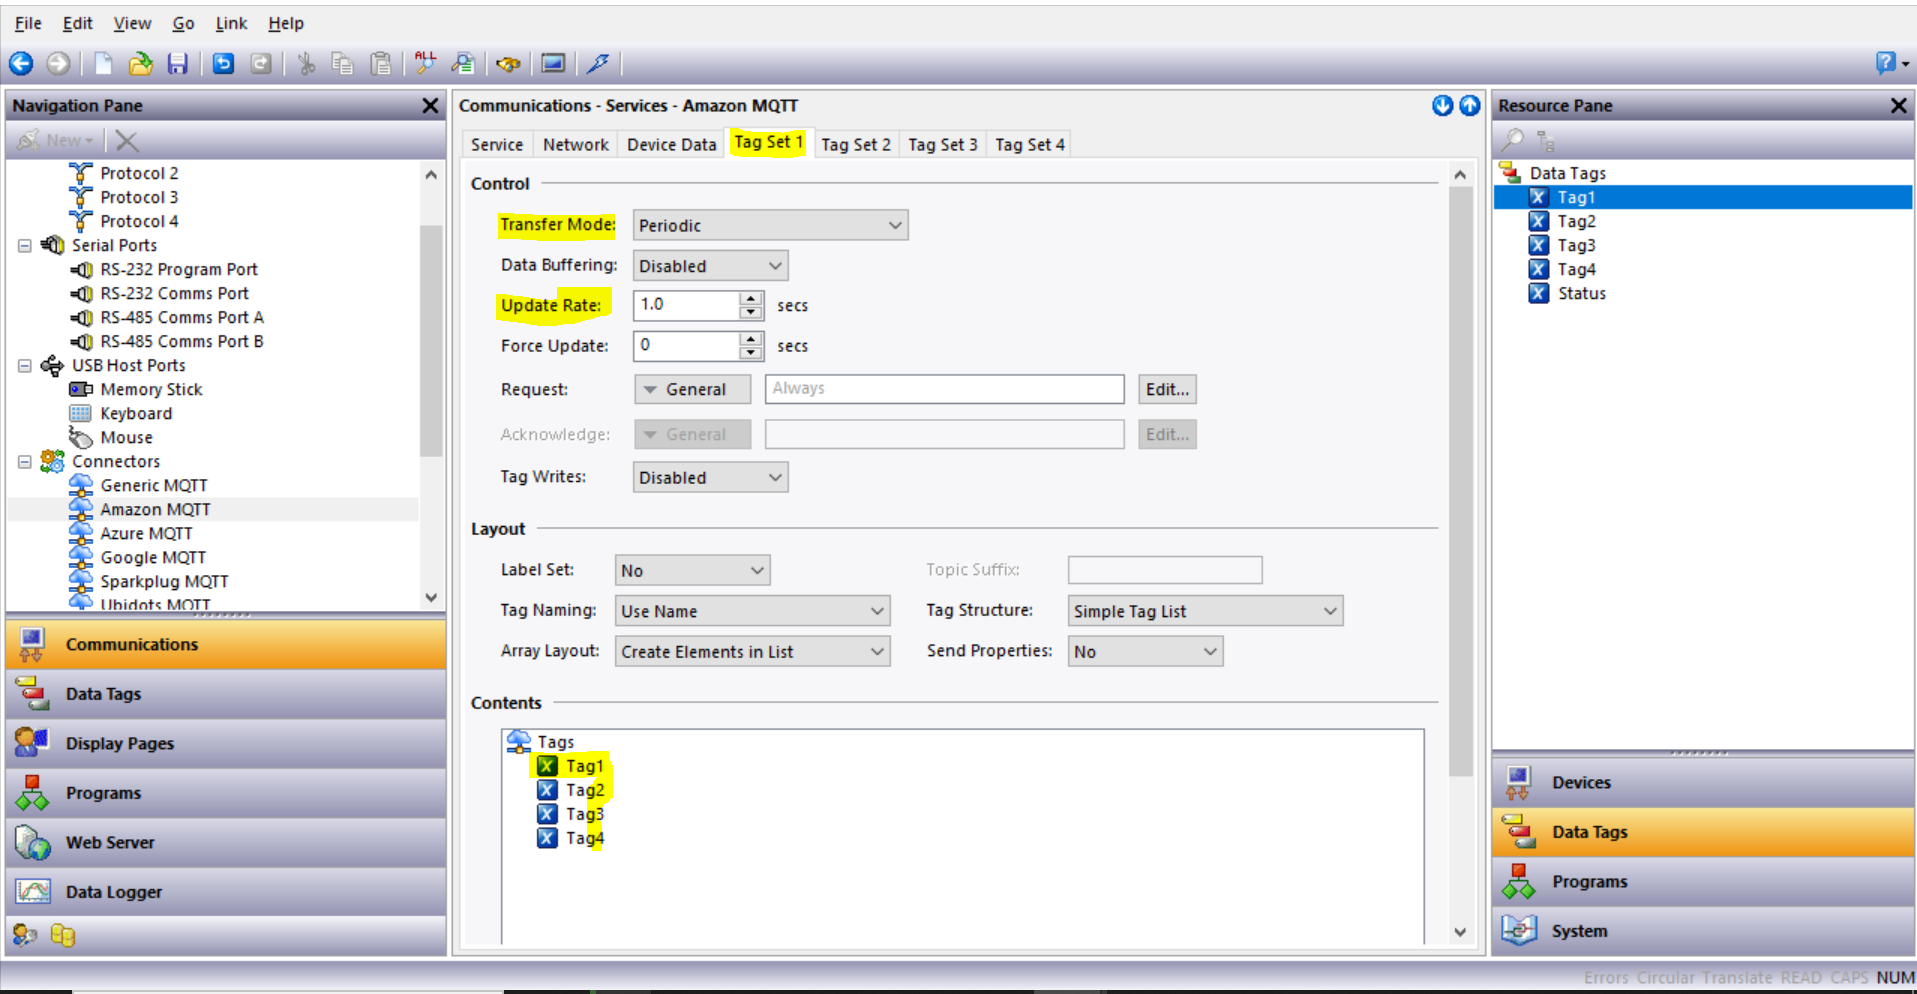The width and height of the screenshot is (1917, 994).
Task: Select Azure MQTT connector
Action: point(146,533)
